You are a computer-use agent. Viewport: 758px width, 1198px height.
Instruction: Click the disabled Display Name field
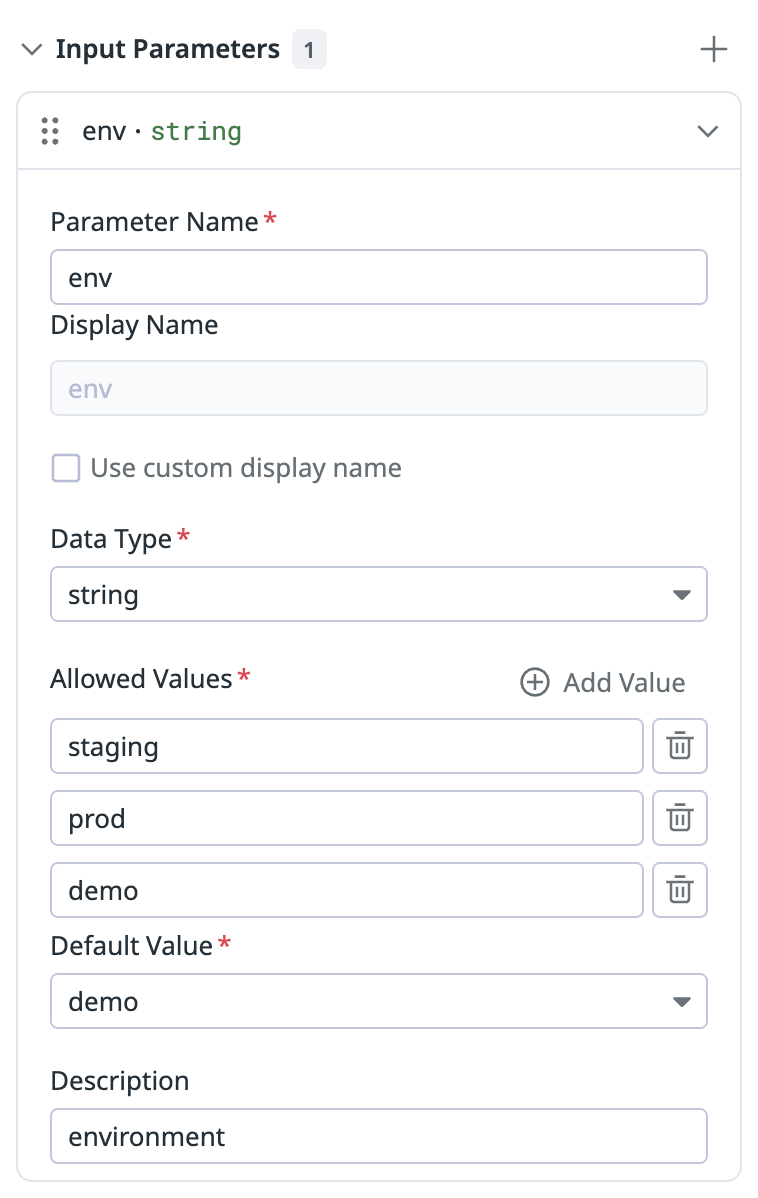click(x=378, y=388)
